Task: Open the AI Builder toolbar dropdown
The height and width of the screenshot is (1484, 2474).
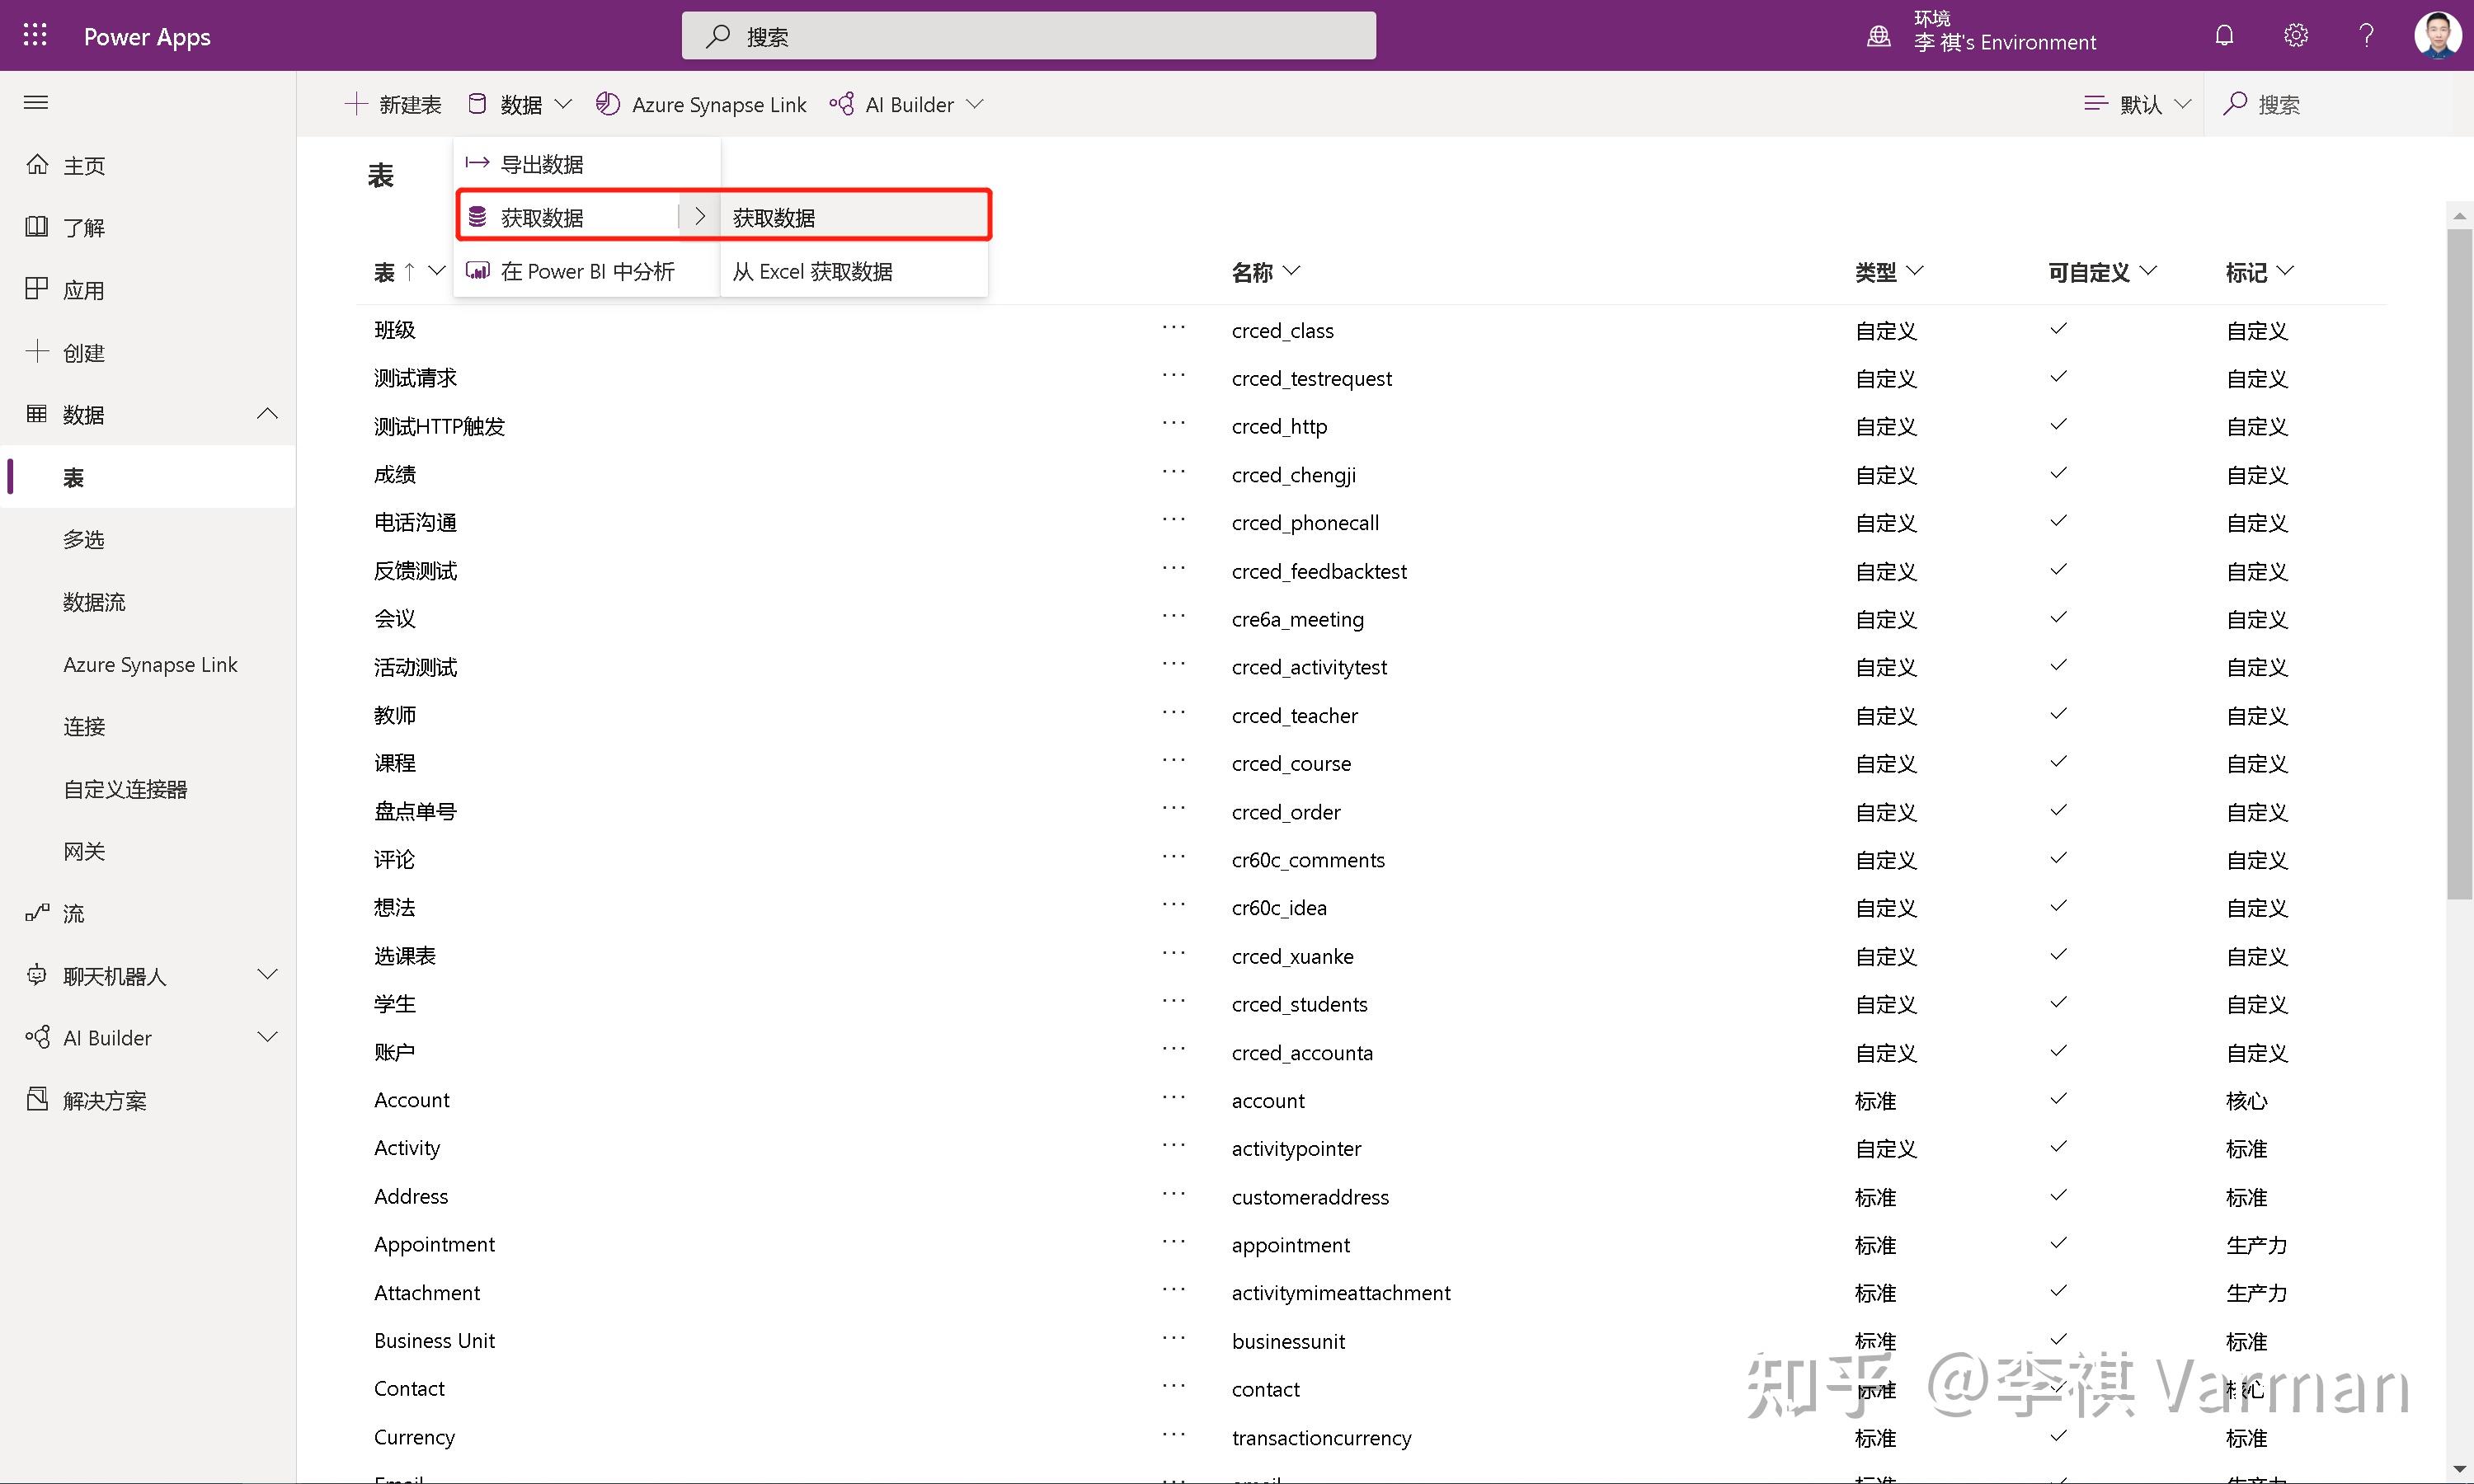Action: (x=908, y=104)
